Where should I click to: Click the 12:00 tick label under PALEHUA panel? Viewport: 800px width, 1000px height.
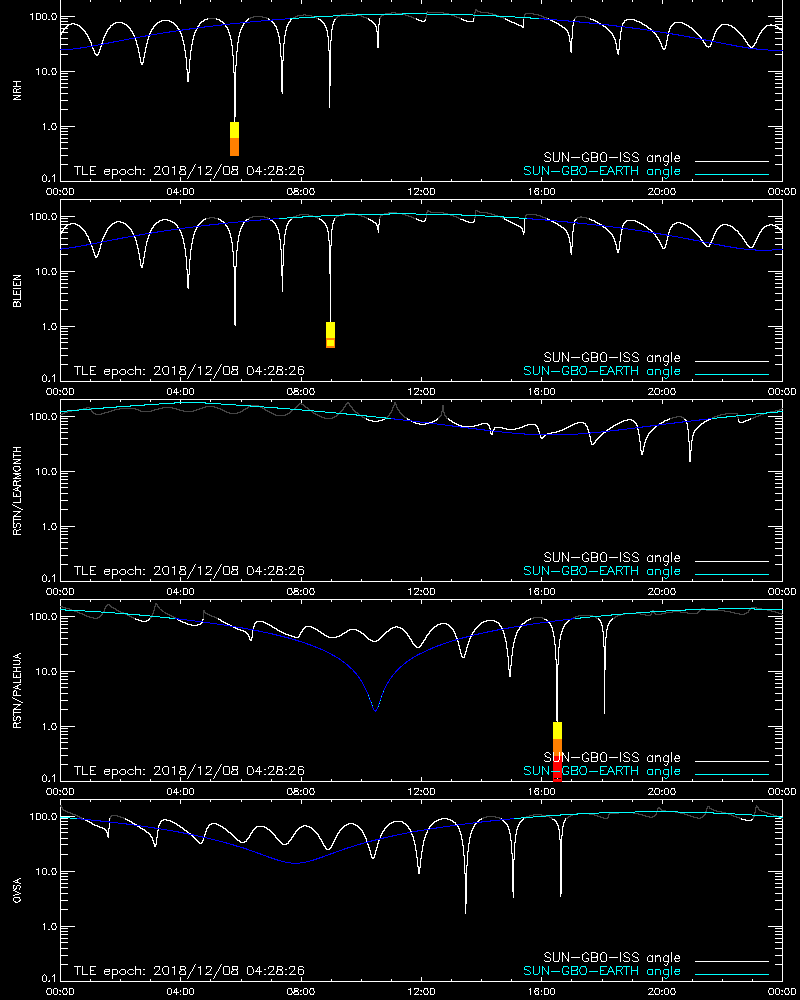coord(421,791)
